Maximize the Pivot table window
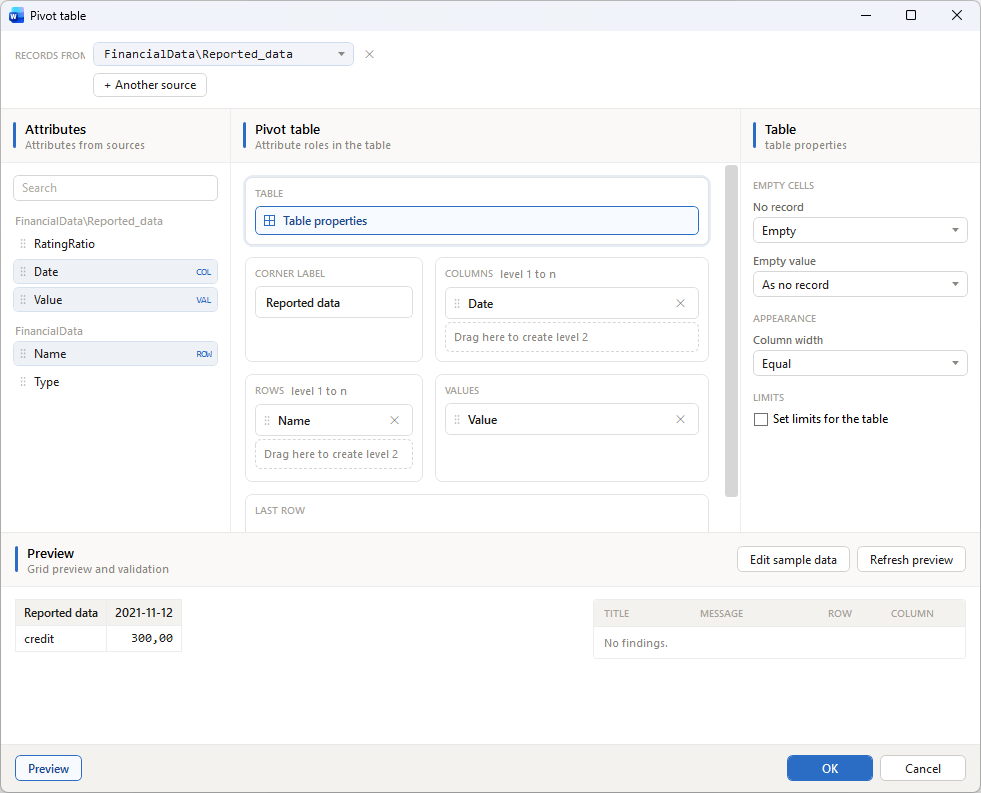Screen dimensions: 981x793 point(911,15)
